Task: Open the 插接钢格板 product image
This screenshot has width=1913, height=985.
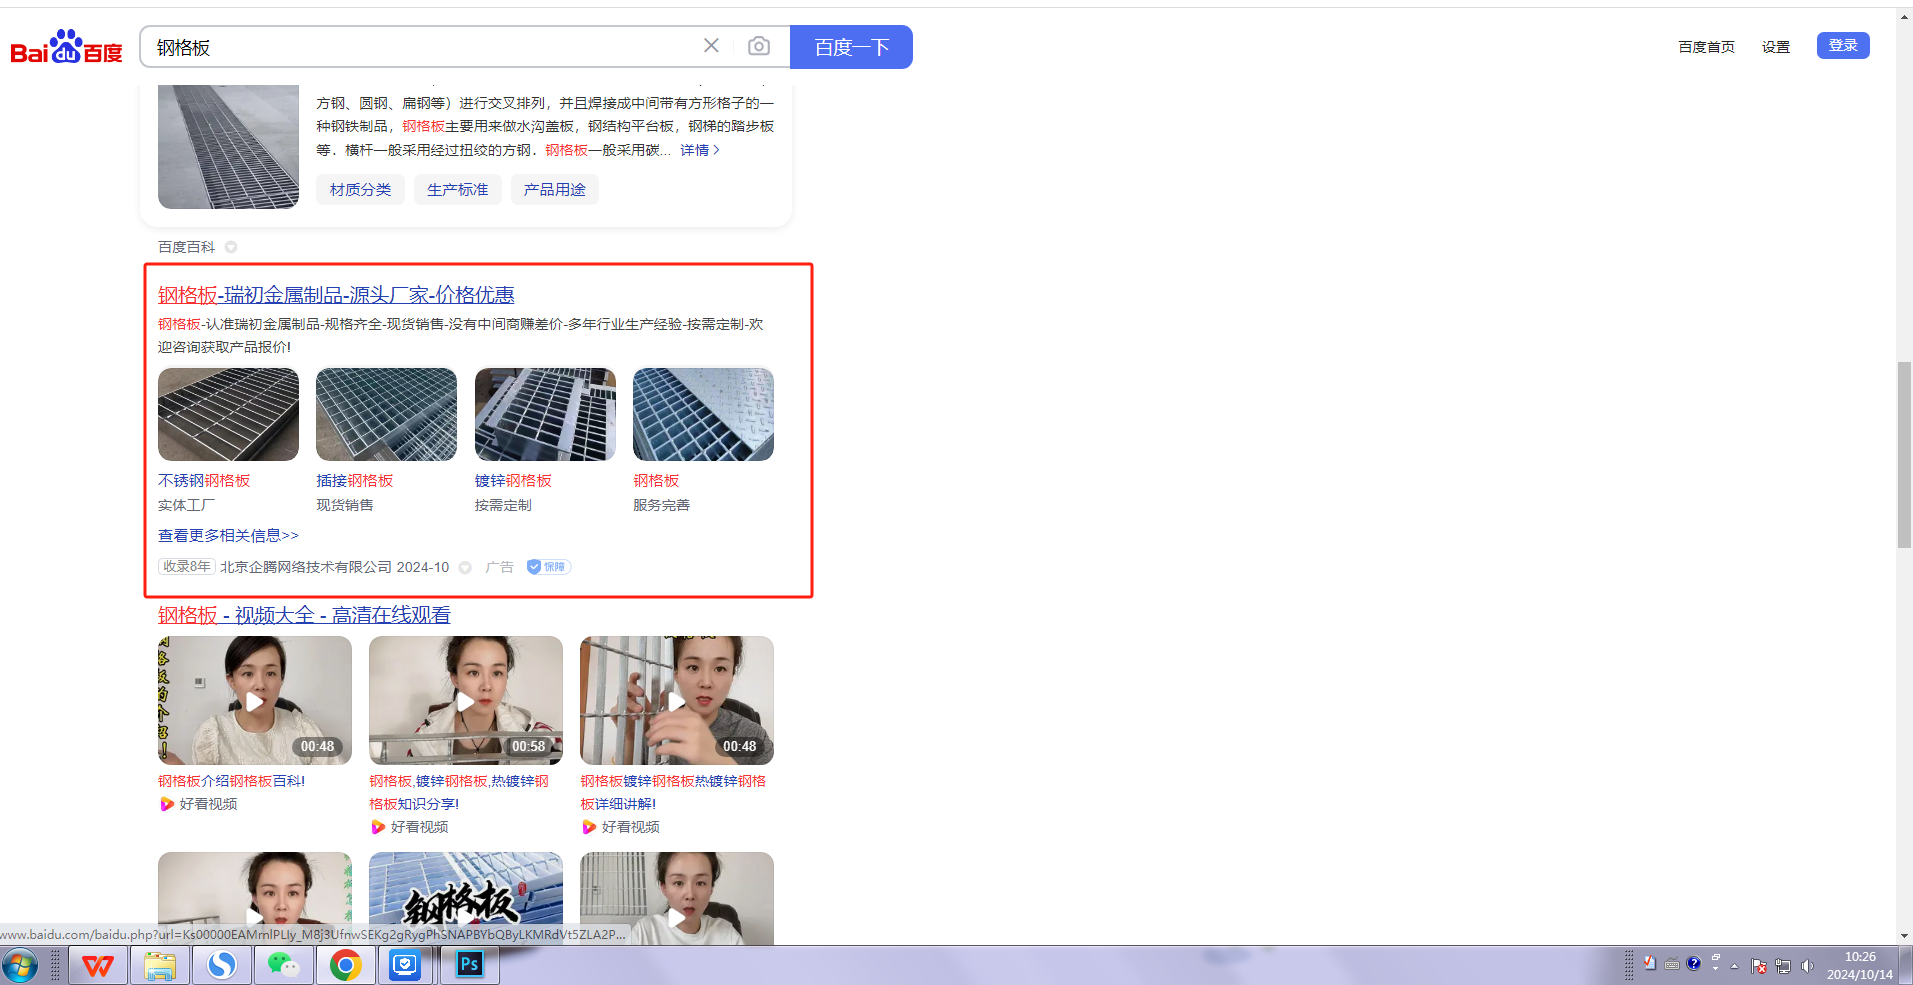Action: click(x=386, y=414)
